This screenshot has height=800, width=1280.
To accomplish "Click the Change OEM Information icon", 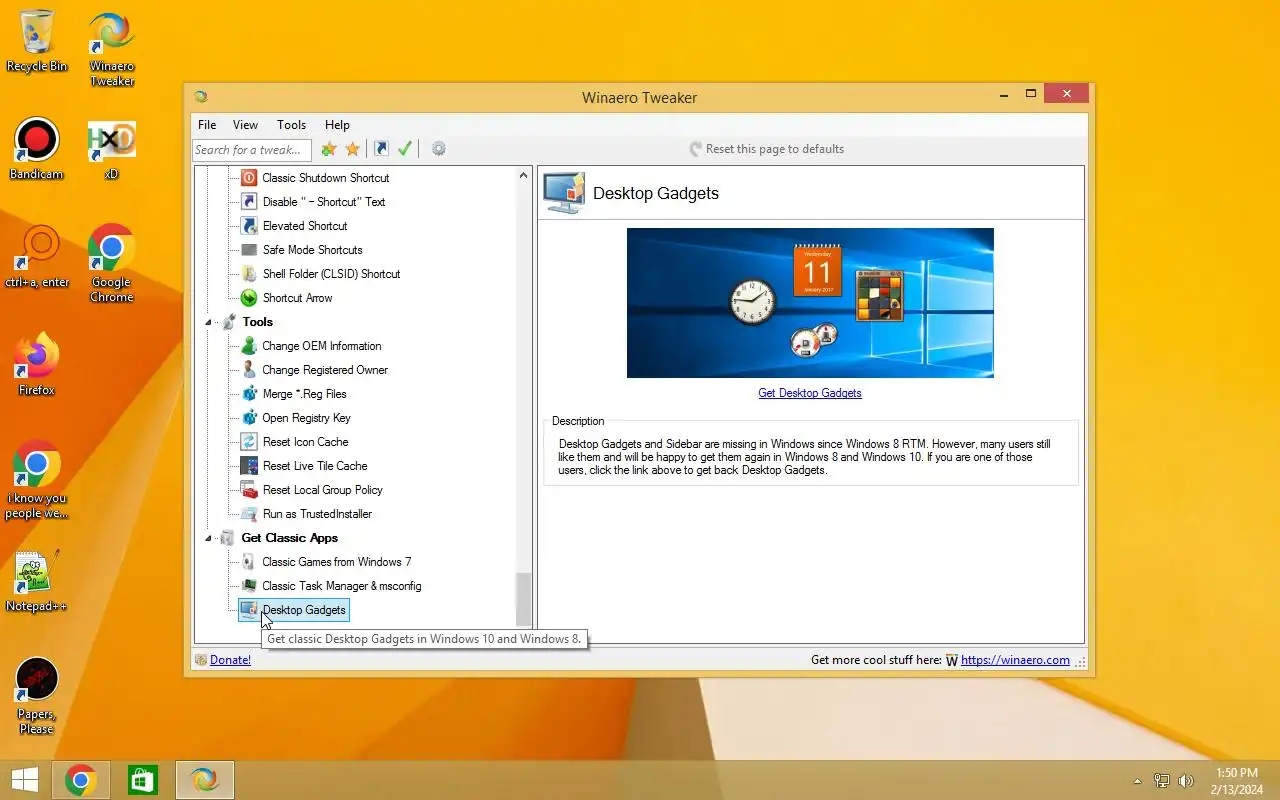I will 249,346.
